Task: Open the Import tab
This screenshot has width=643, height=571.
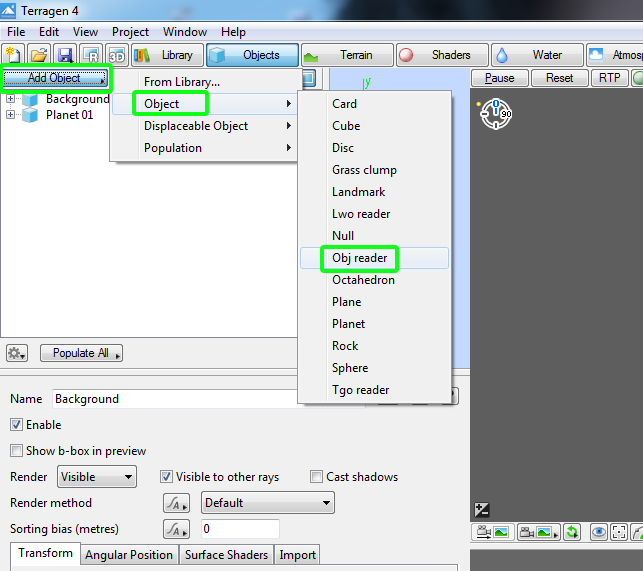Action: (297, 555)
